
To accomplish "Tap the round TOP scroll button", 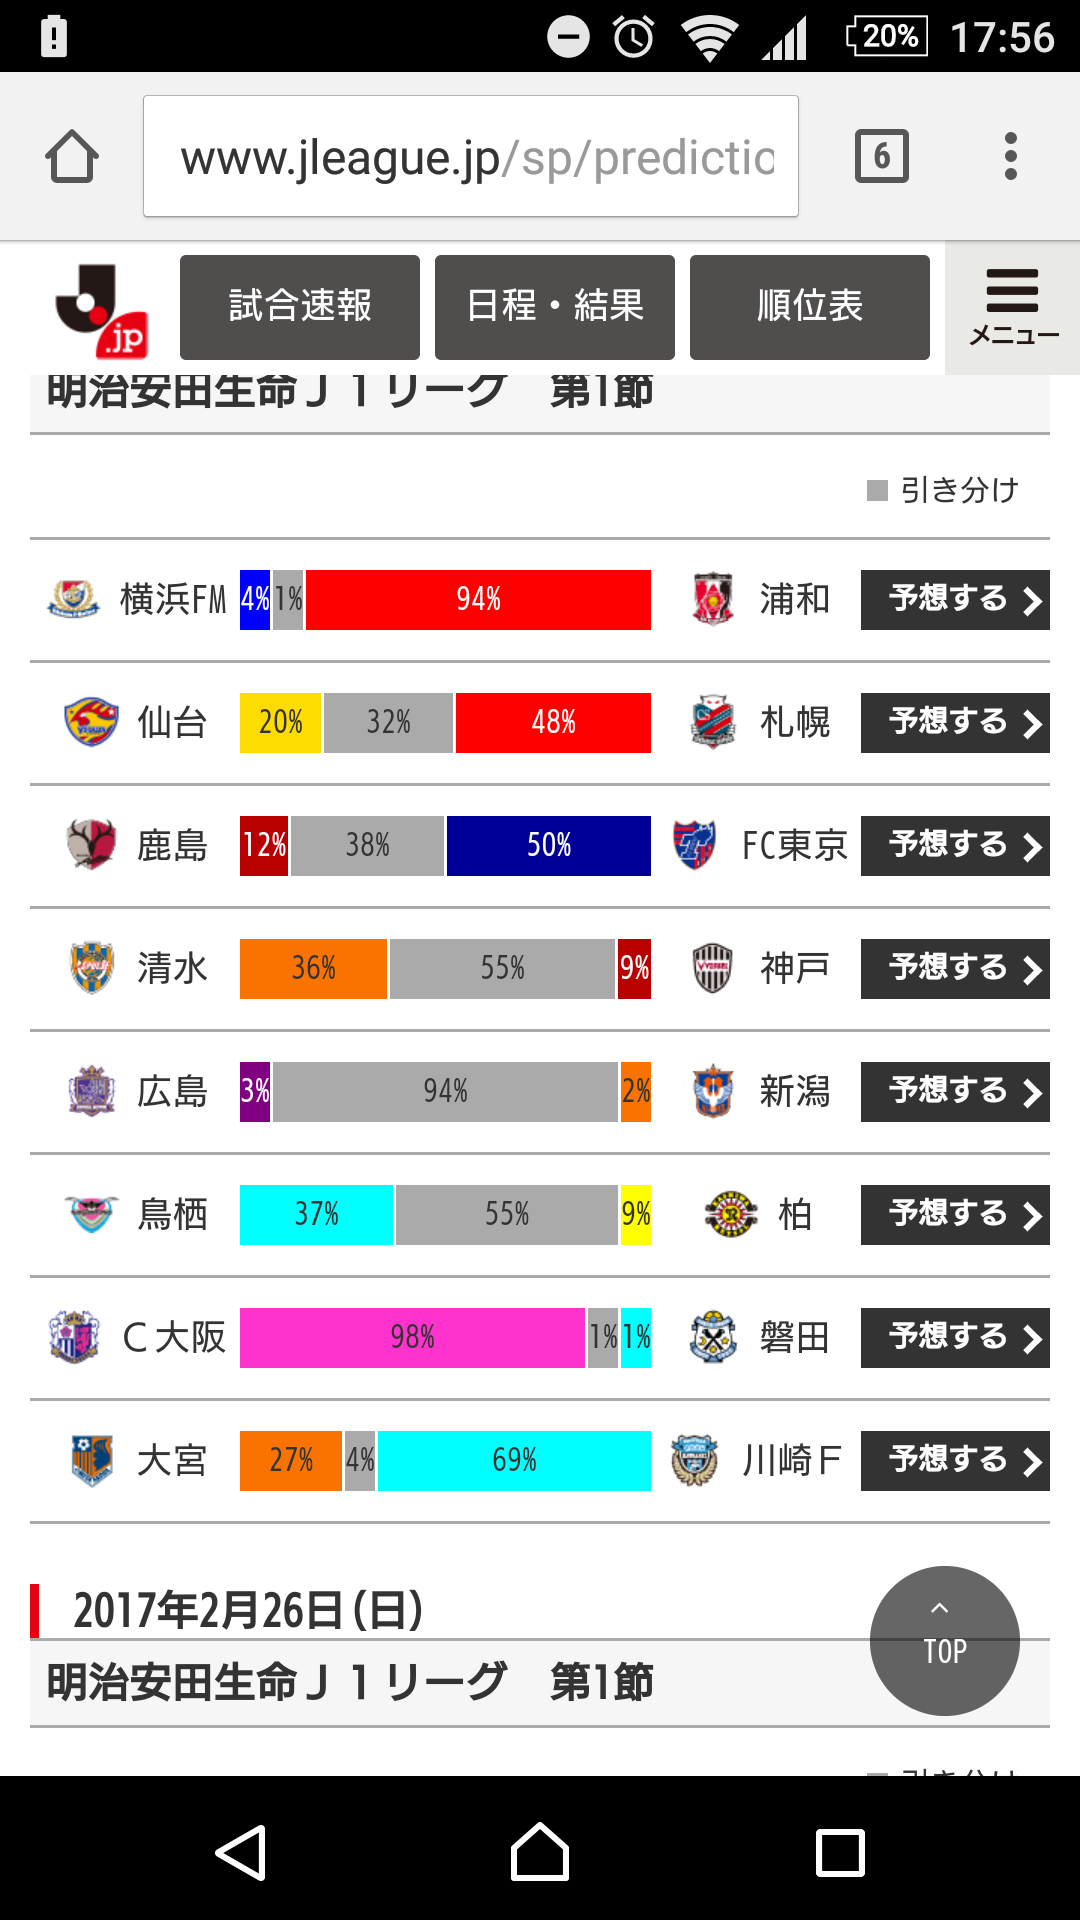I will pyautogui.click(x=945, y=1641).
